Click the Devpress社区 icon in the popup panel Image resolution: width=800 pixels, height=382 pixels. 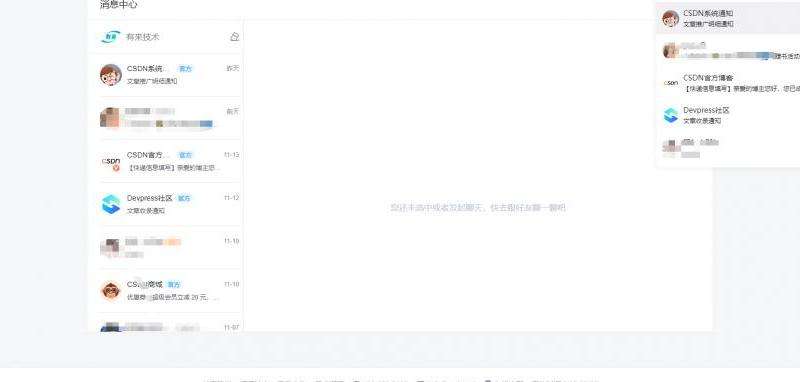(x=670, y=115)
